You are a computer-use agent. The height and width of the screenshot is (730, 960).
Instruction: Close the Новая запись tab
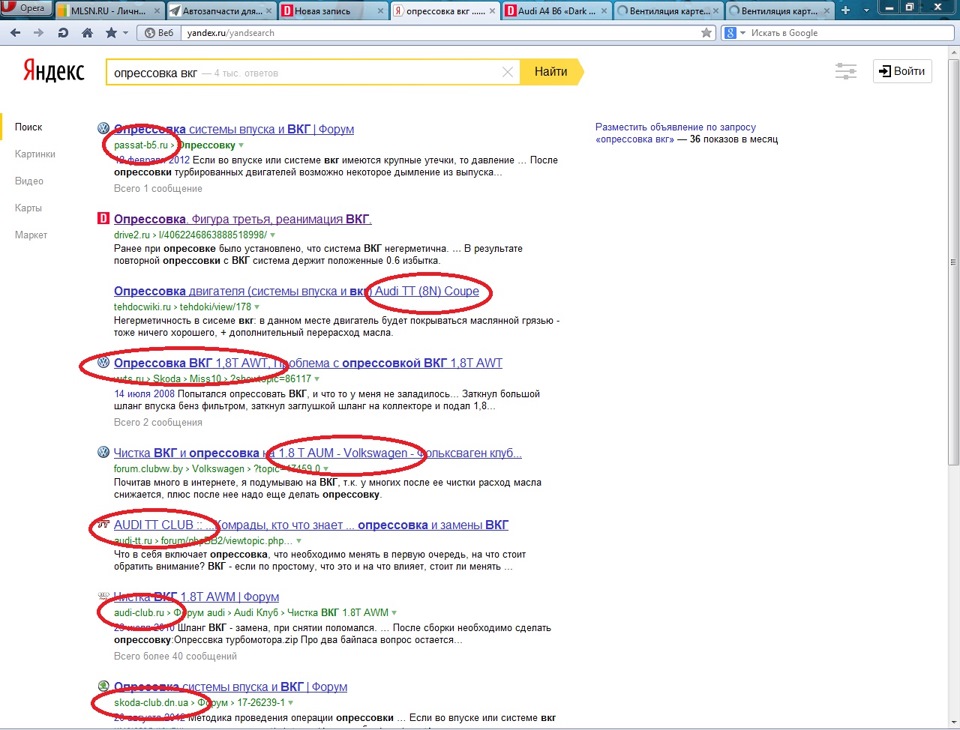380,11
